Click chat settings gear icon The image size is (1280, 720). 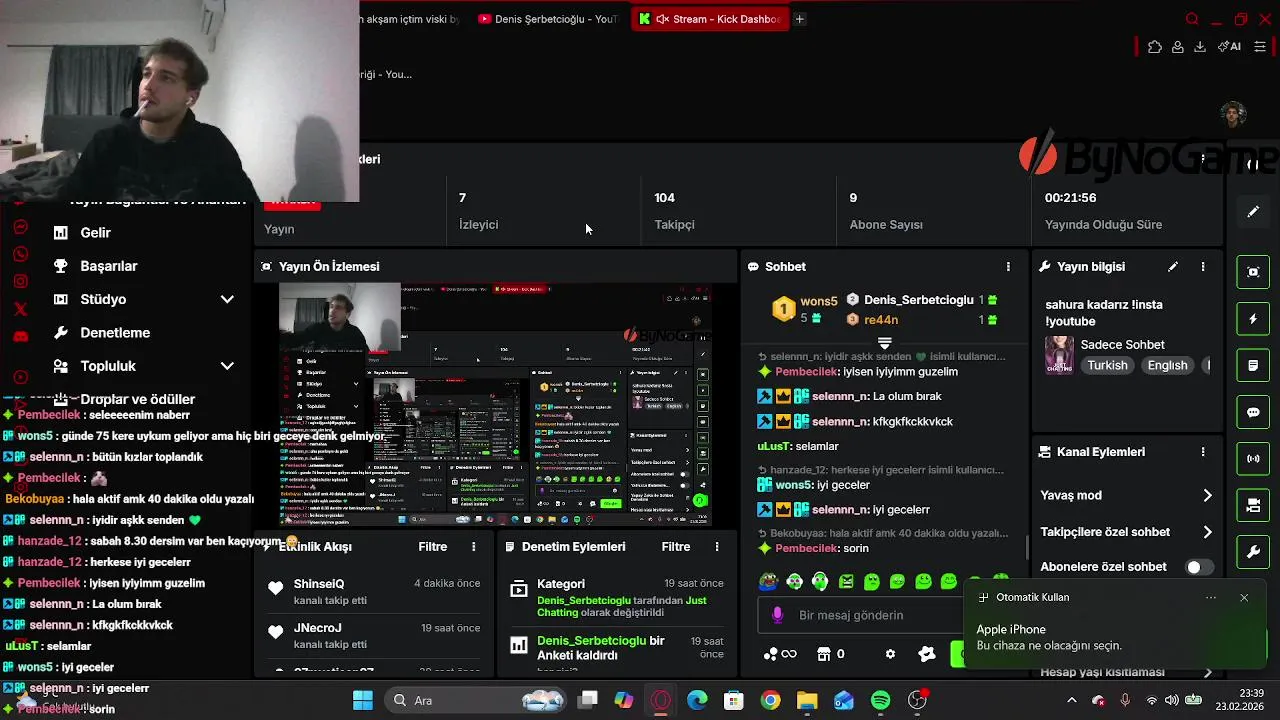coord(890,654)
